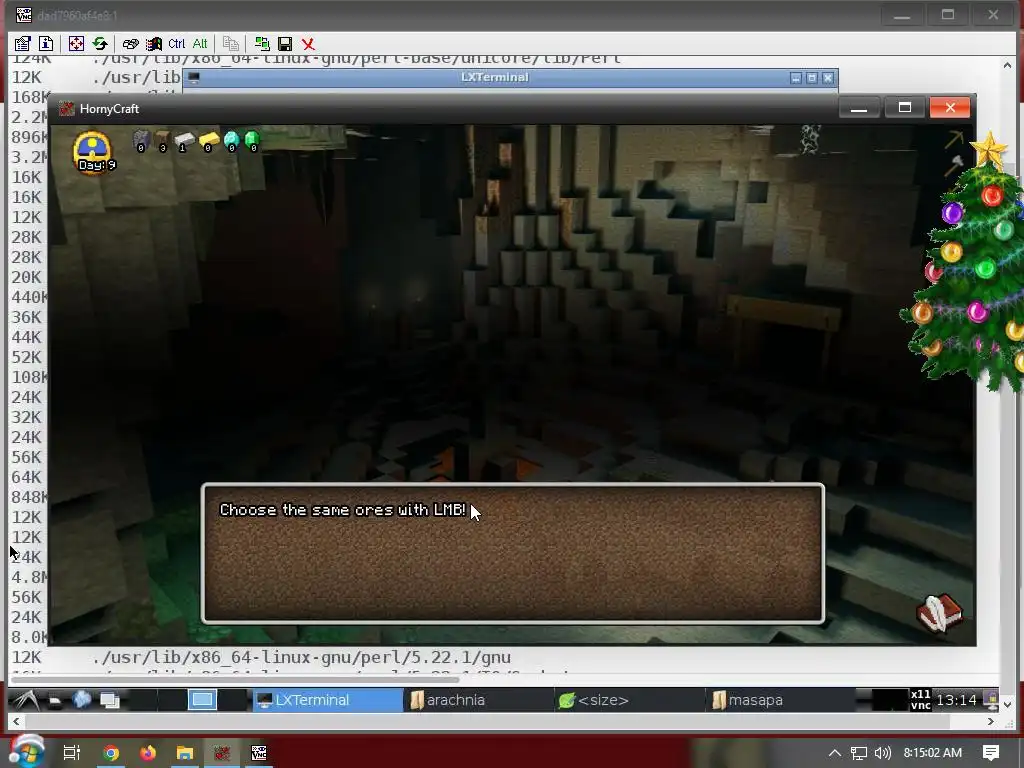Click the Windows clock 8:15:02 AM
1024x768 pixels.
pyautogui.click(x=933, y=753)
